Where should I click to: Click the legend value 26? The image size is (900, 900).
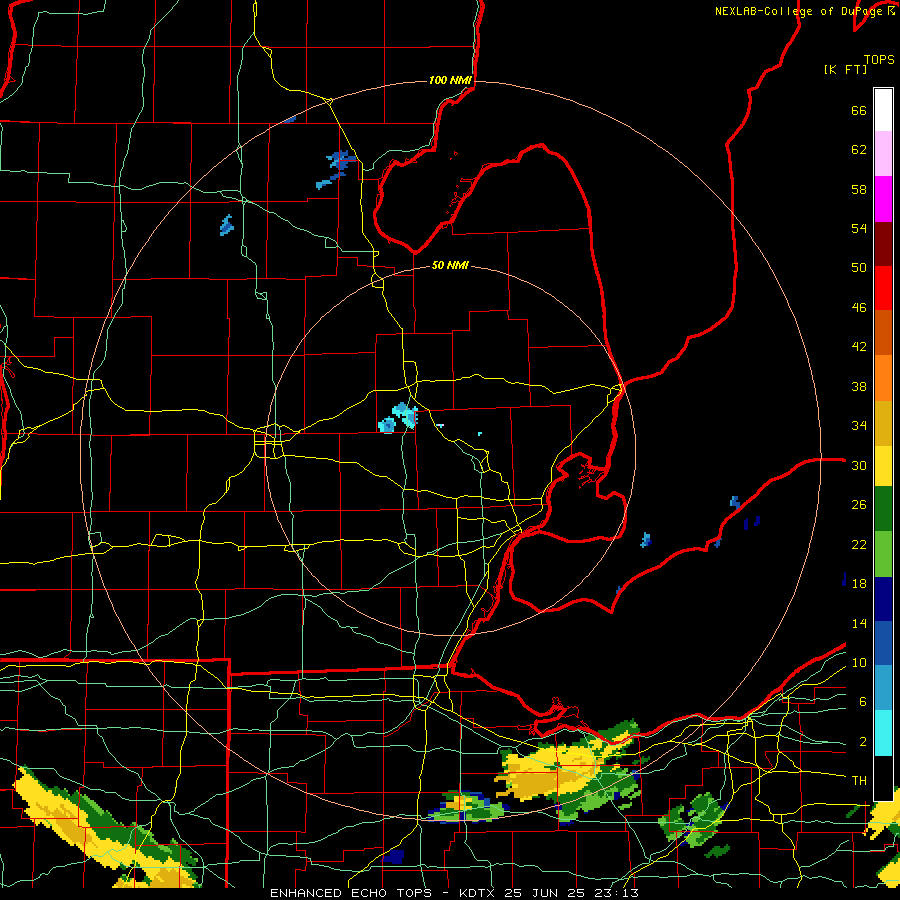point(859,505)
